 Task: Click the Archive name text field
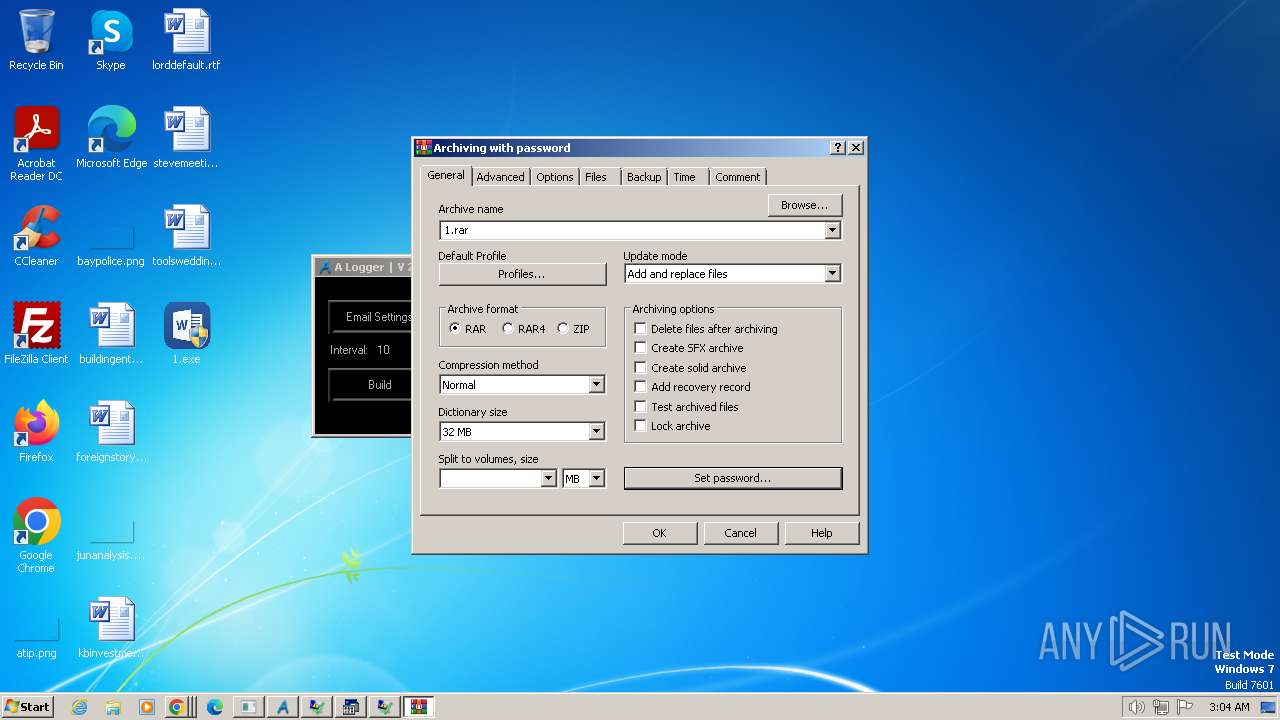[x=632, y=231]
